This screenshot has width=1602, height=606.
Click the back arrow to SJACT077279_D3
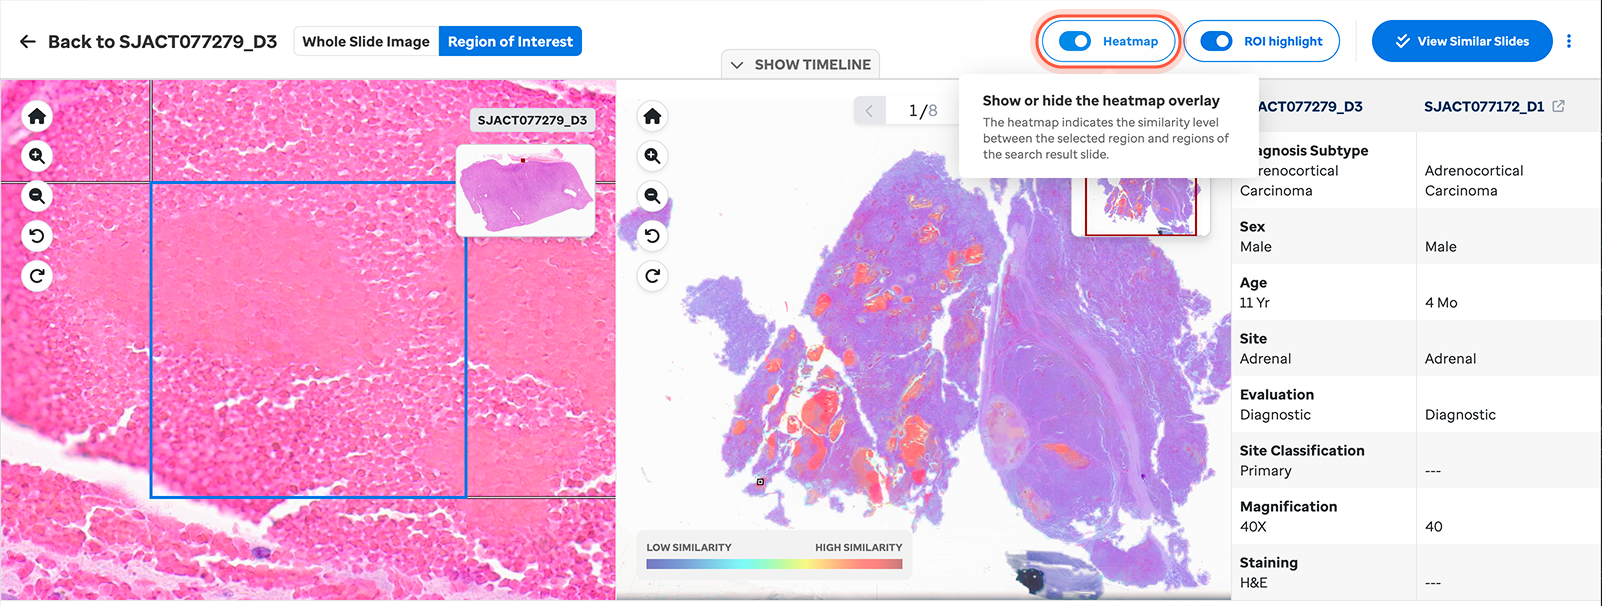[x=28, y=42]
